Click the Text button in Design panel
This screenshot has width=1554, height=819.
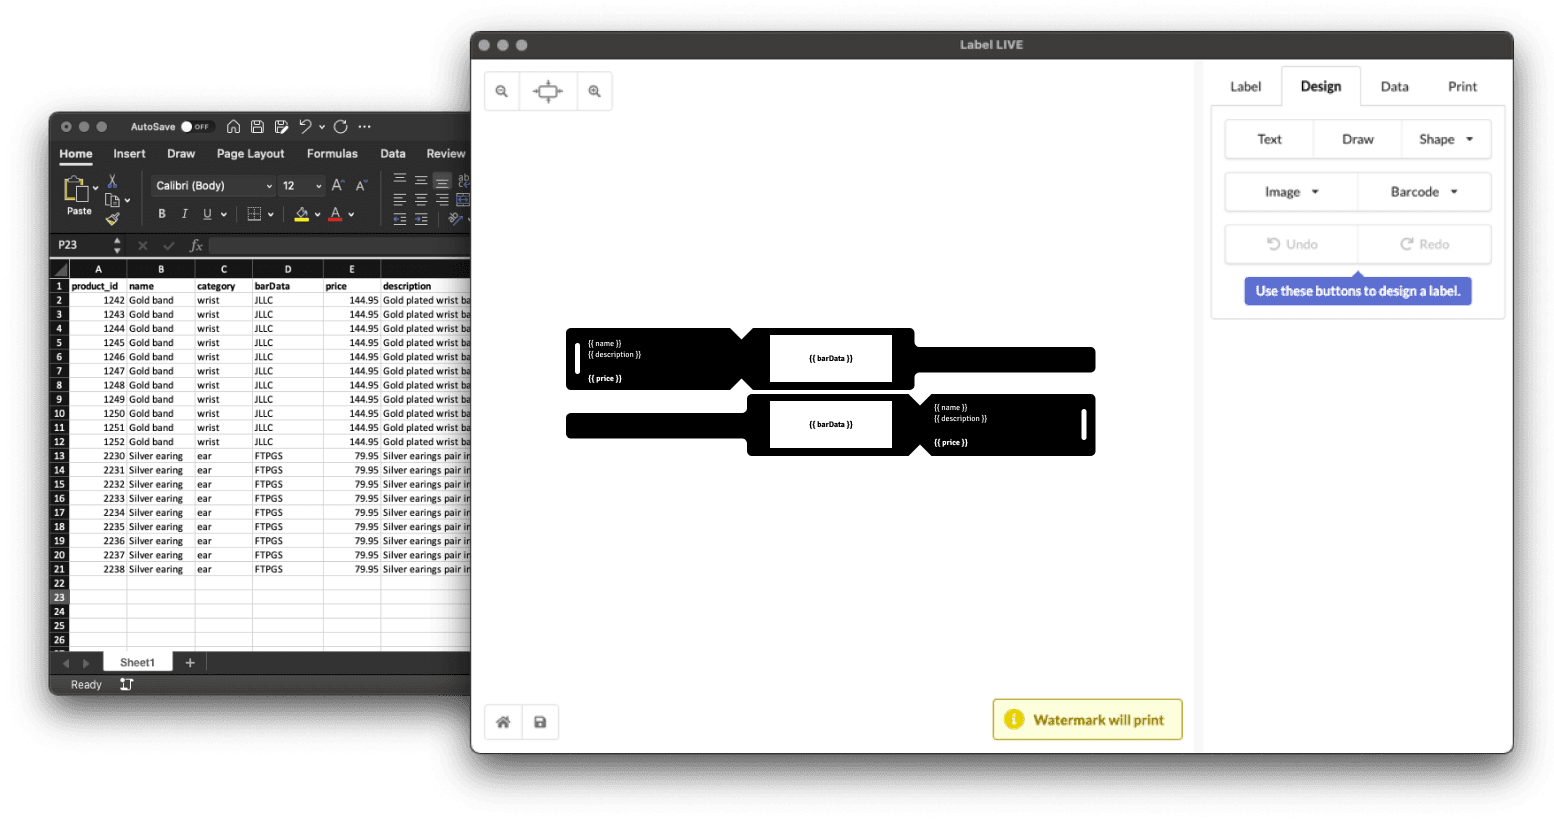[x=1269, y=140]
